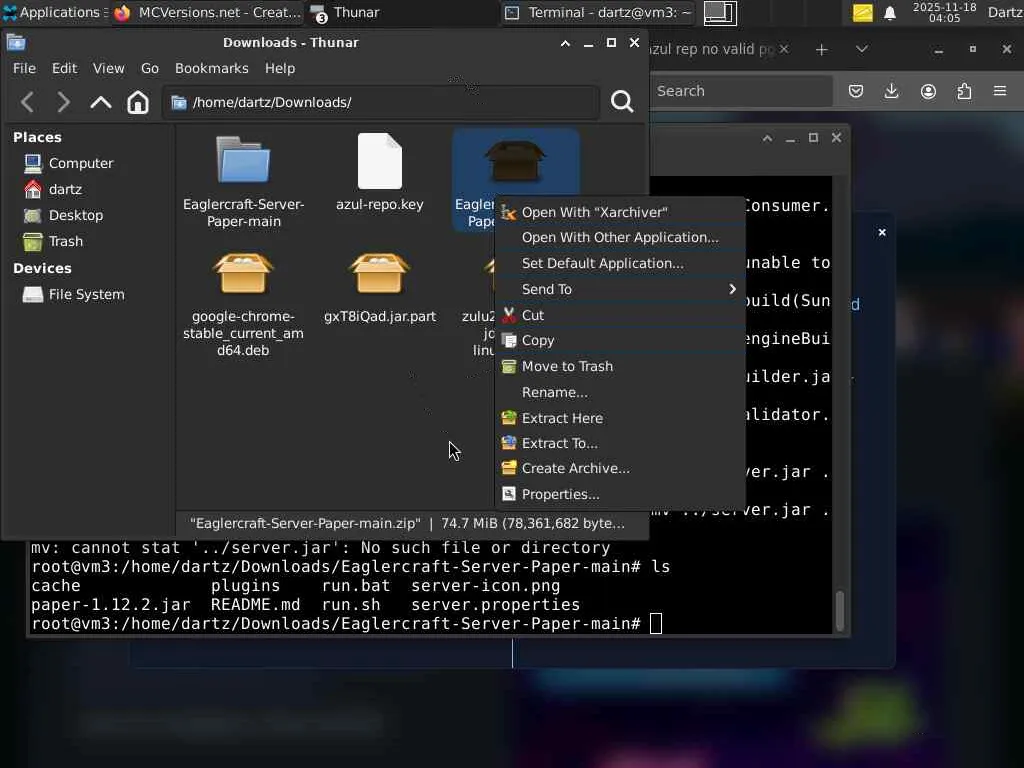
Task: Go back in Thunar navigation
Action: (27, 102)
